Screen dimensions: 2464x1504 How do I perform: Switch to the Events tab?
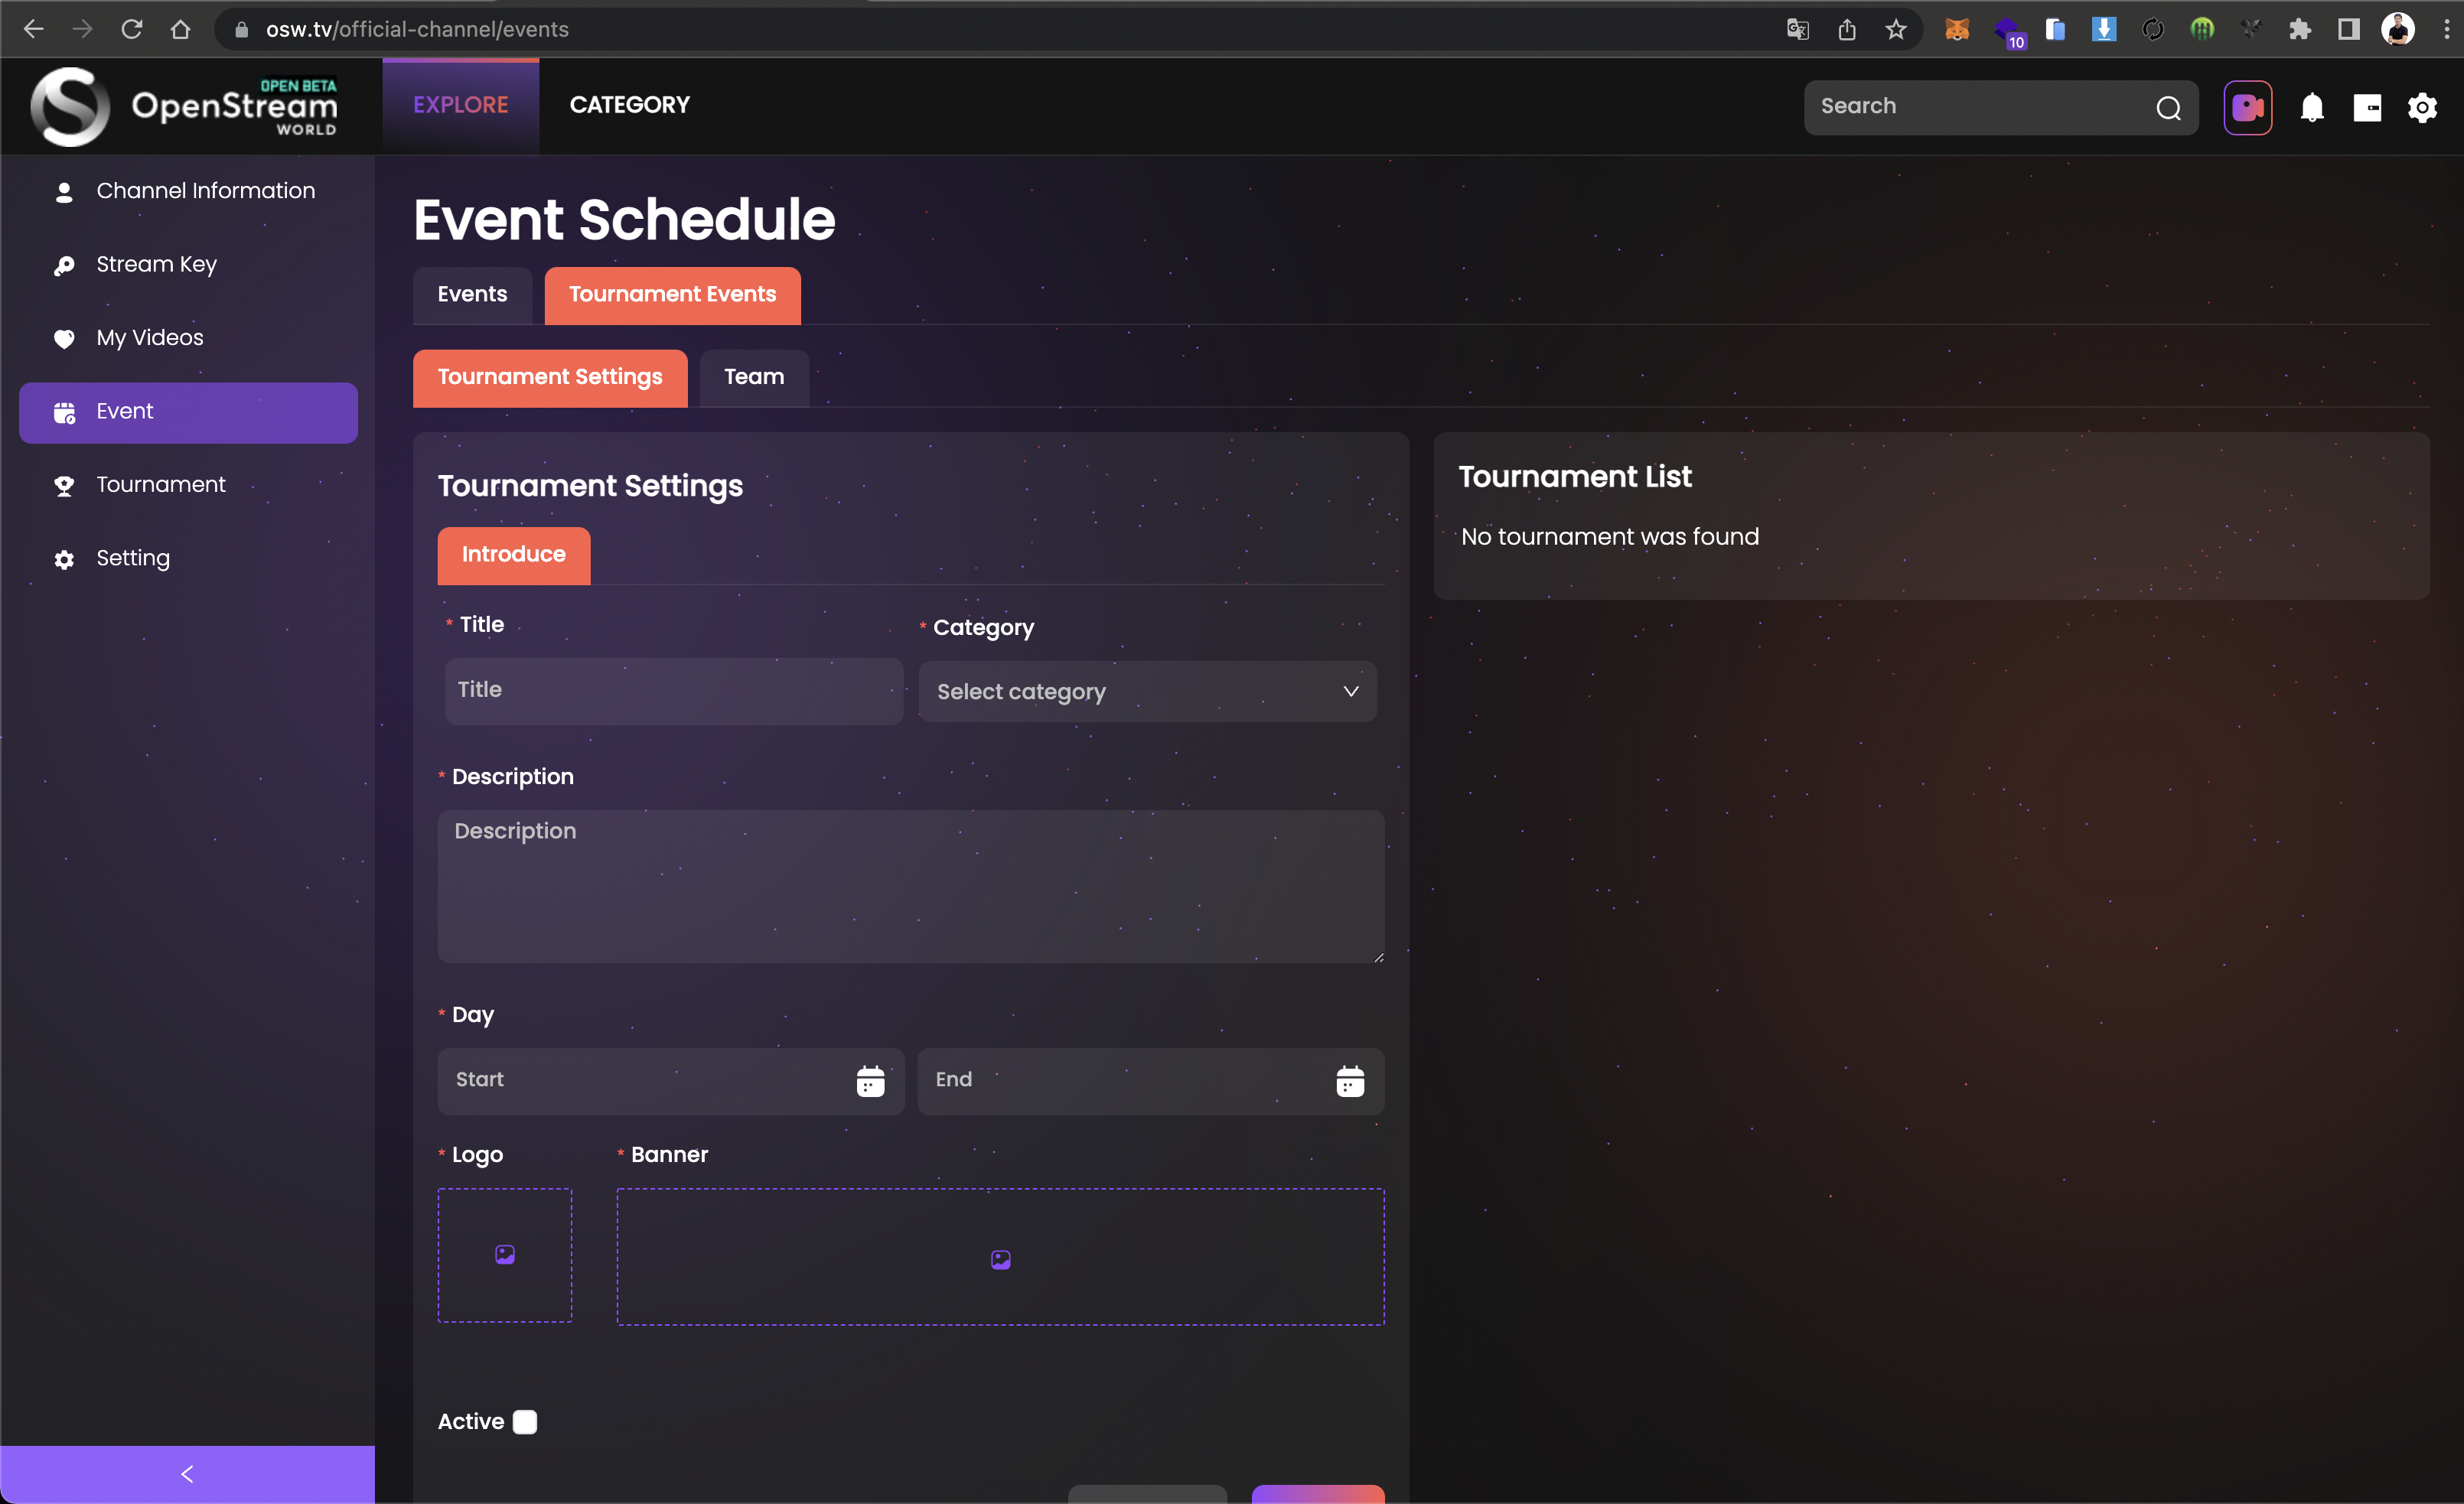(472, 295)
